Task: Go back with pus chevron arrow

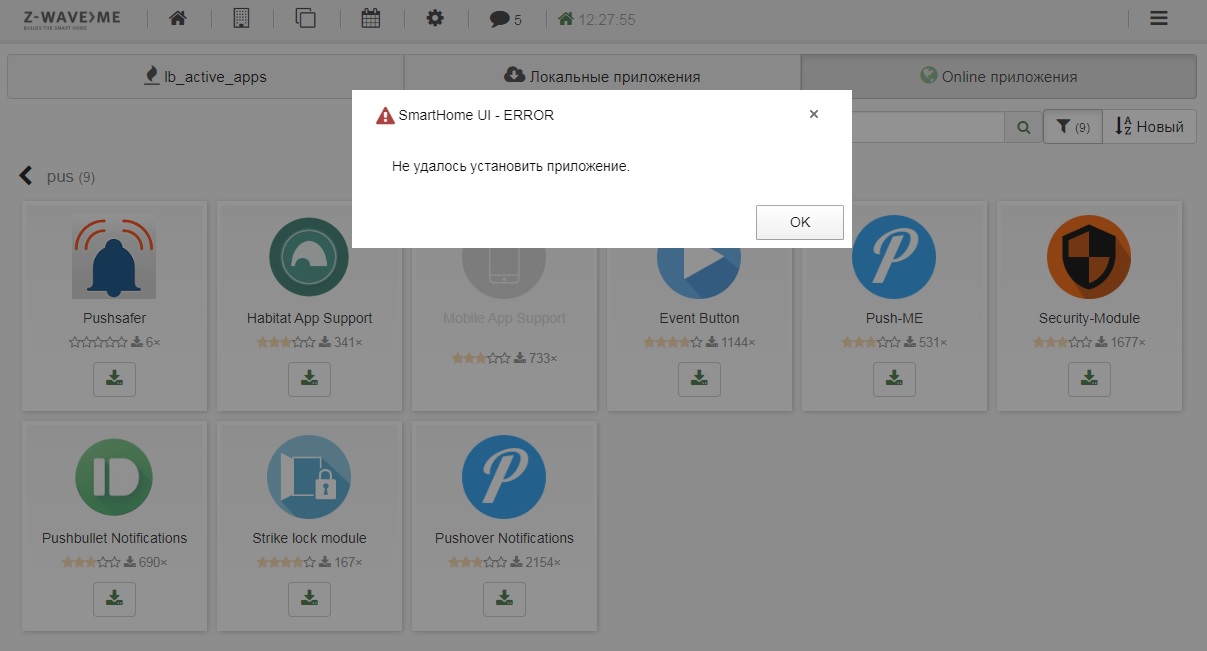Action: [x=27, y=176]
